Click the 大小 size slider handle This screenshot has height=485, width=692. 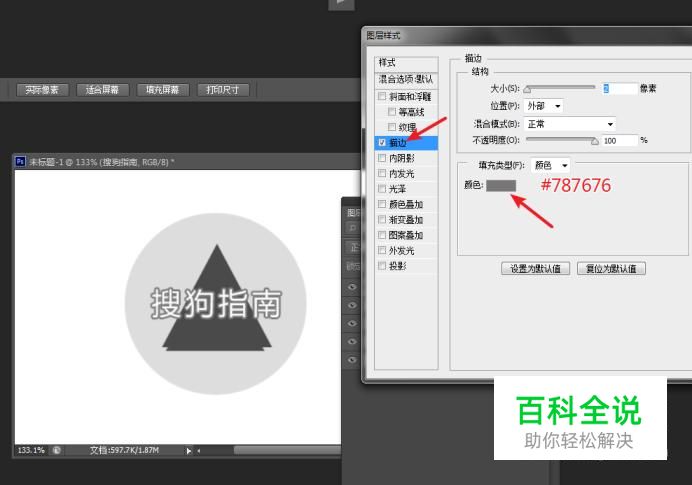tap(527, 90)
